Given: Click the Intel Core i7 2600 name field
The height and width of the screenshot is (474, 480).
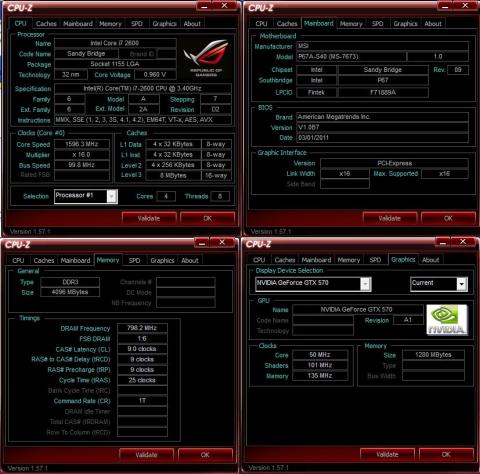Looking at the screenshot, I should coord(115,43).
